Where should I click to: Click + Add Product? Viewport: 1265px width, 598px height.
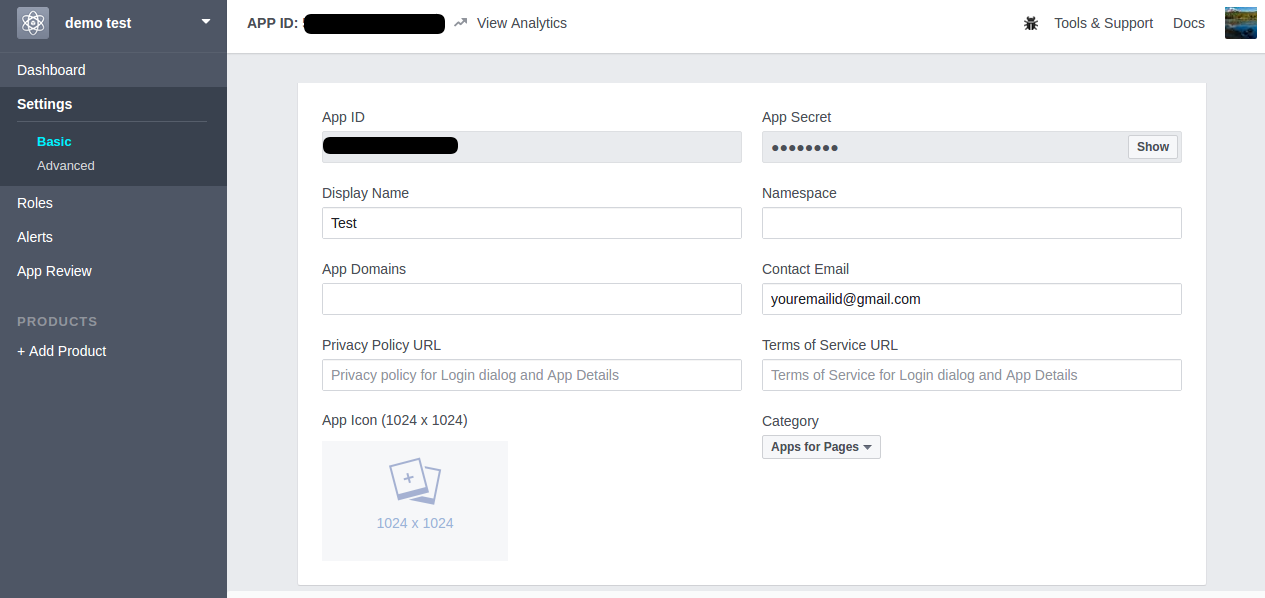point(62,351)
